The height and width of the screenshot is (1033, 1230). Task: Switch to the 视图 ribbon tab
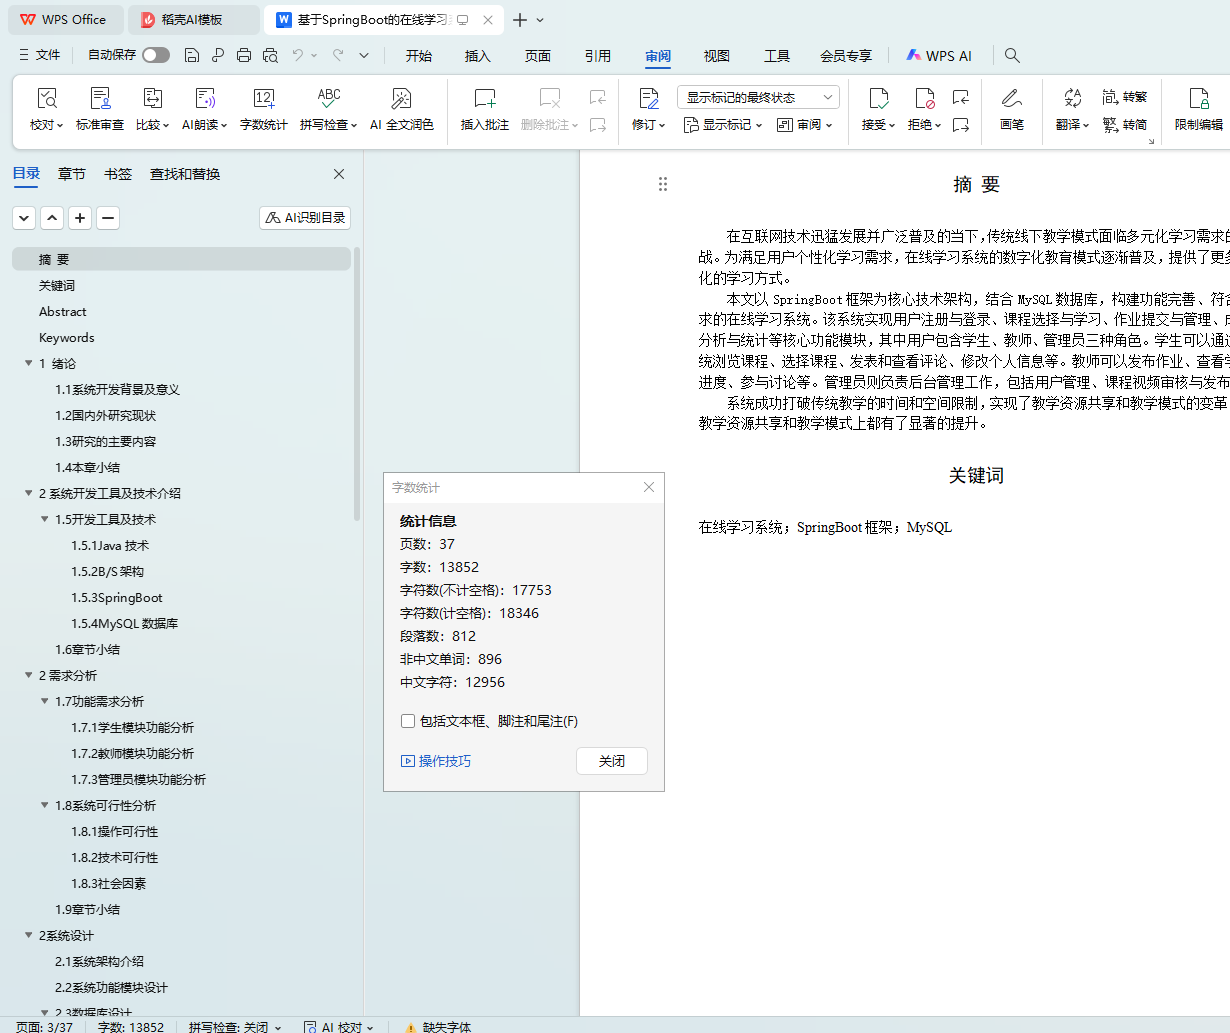(716, 56)
